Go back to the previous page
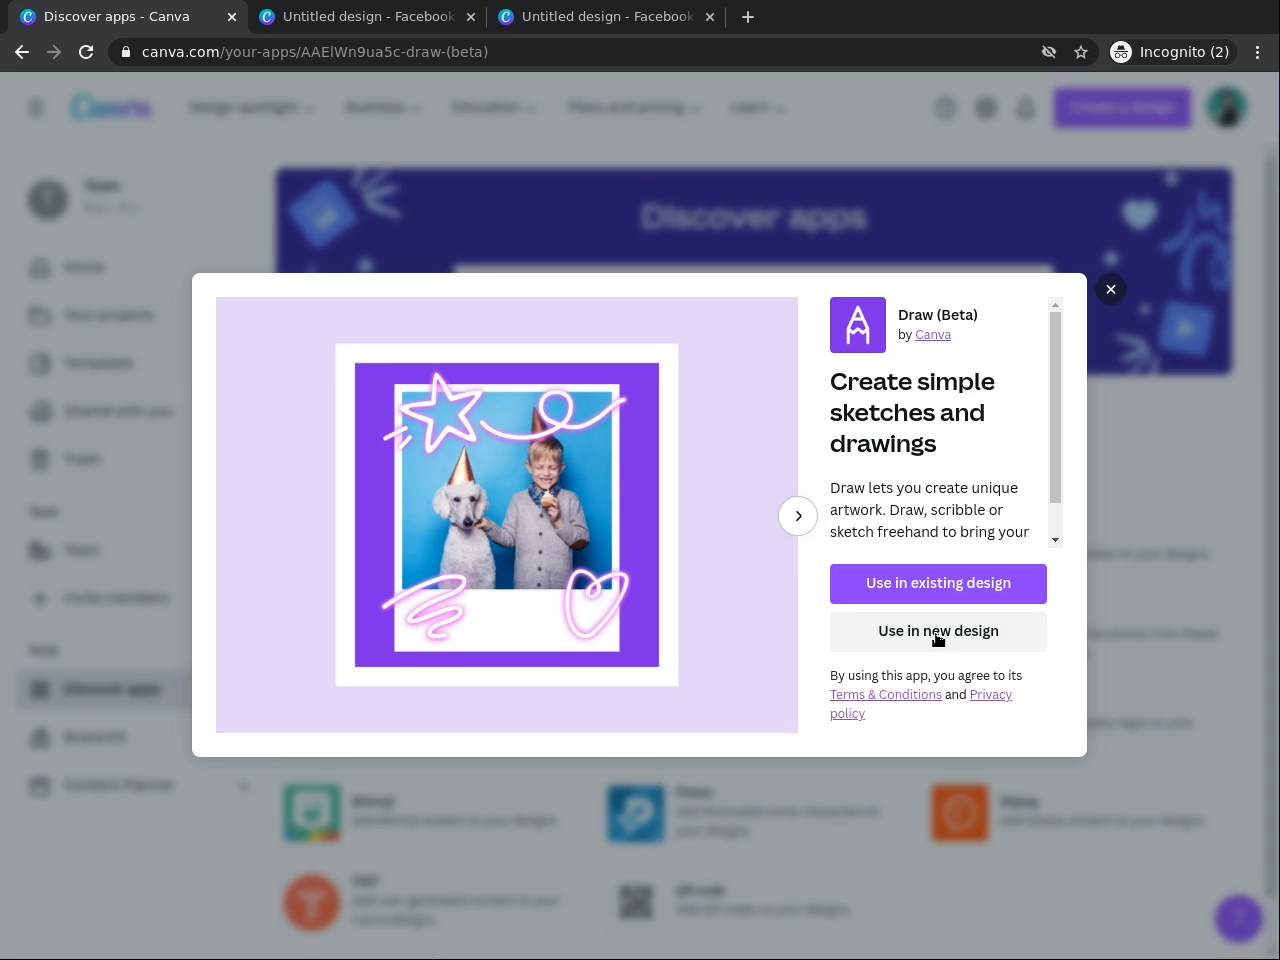The height and width of the screenshot is (960, 1280). coord(22,52)
